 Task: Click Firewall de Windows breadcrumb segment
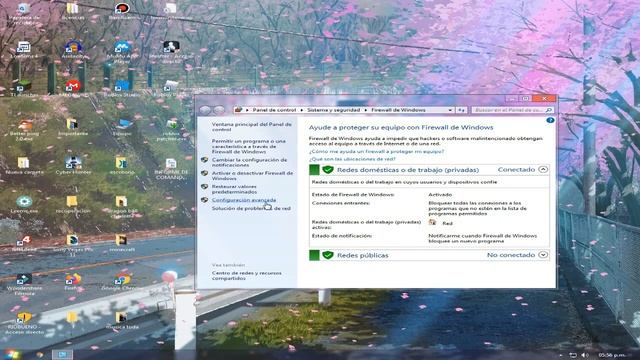point(398,110)
